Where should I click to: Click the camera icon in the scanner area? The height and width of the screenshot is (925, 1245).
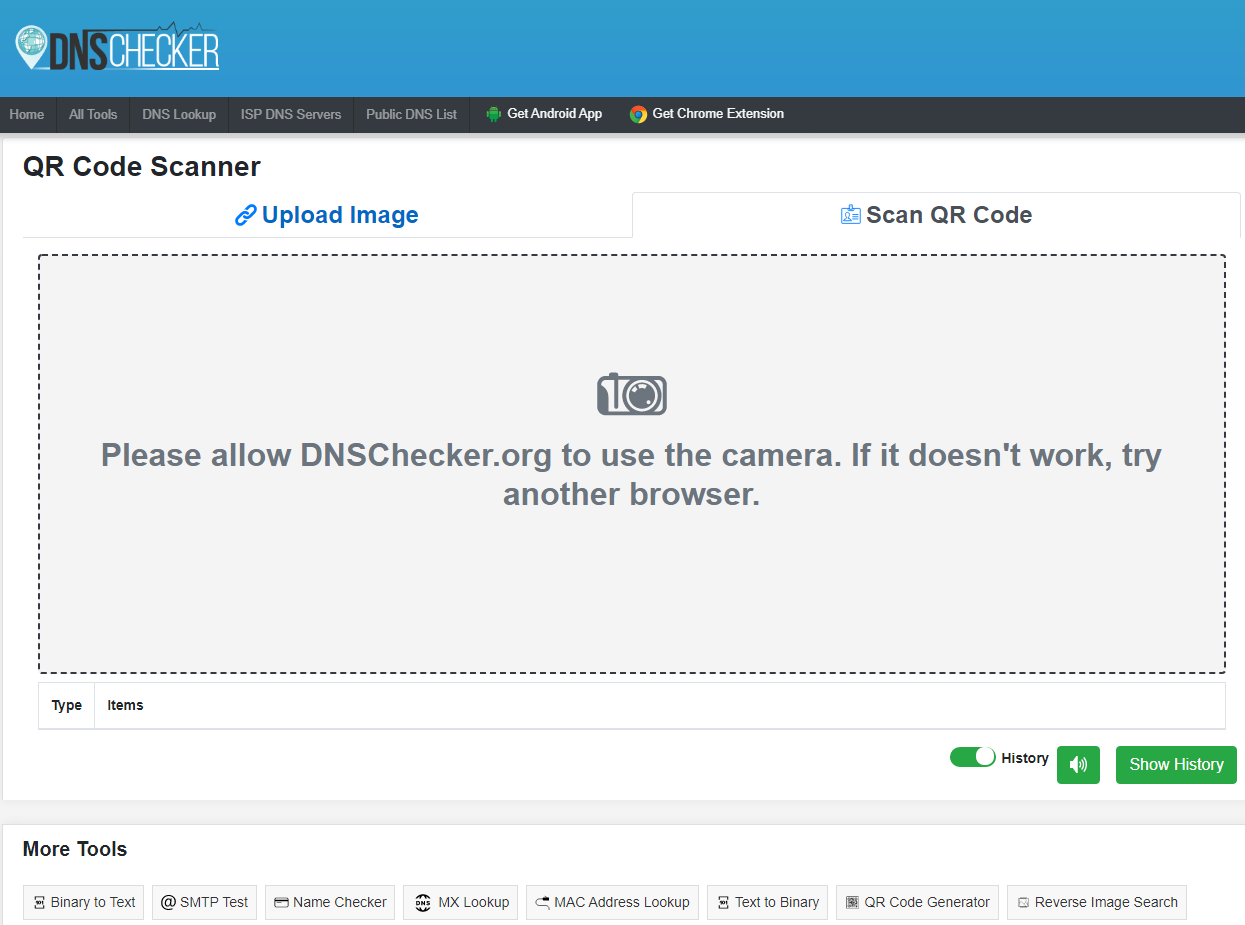tap(631, 394)
